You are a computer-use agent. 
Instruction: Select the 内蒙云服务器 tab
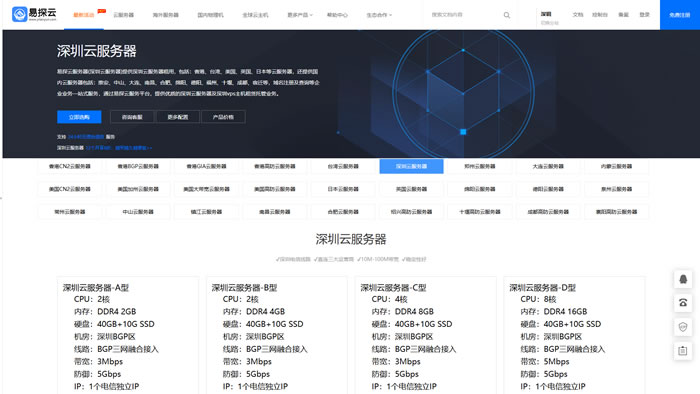pyautogui.click(x=616, y=166)
